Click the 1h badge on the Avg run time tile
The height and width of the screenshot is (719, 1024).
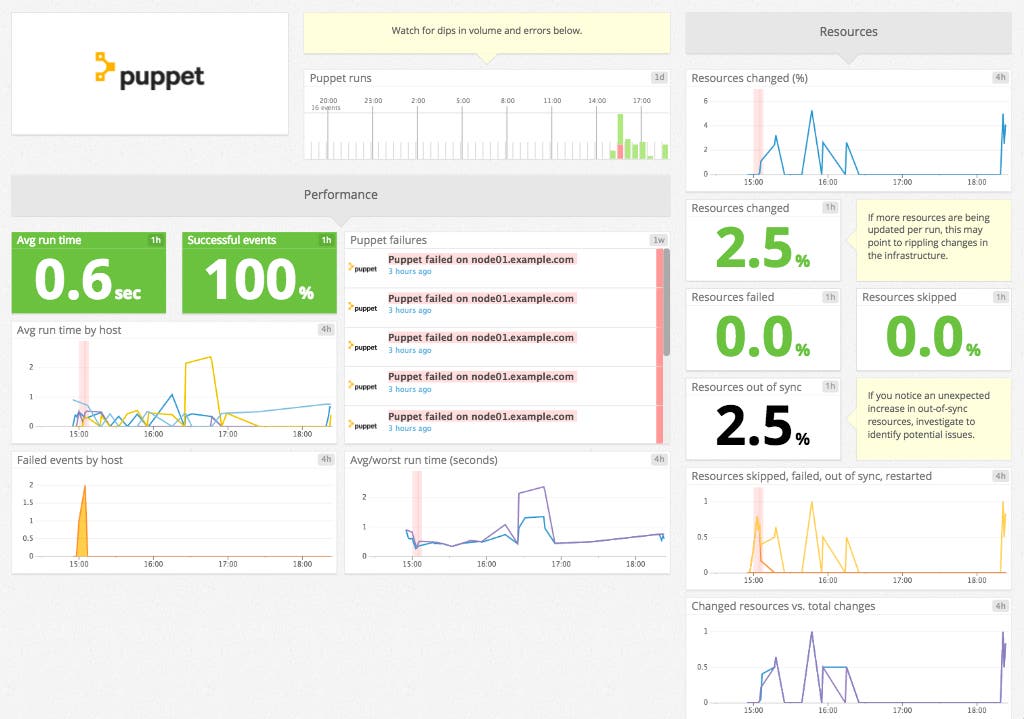tap(155, 240)
